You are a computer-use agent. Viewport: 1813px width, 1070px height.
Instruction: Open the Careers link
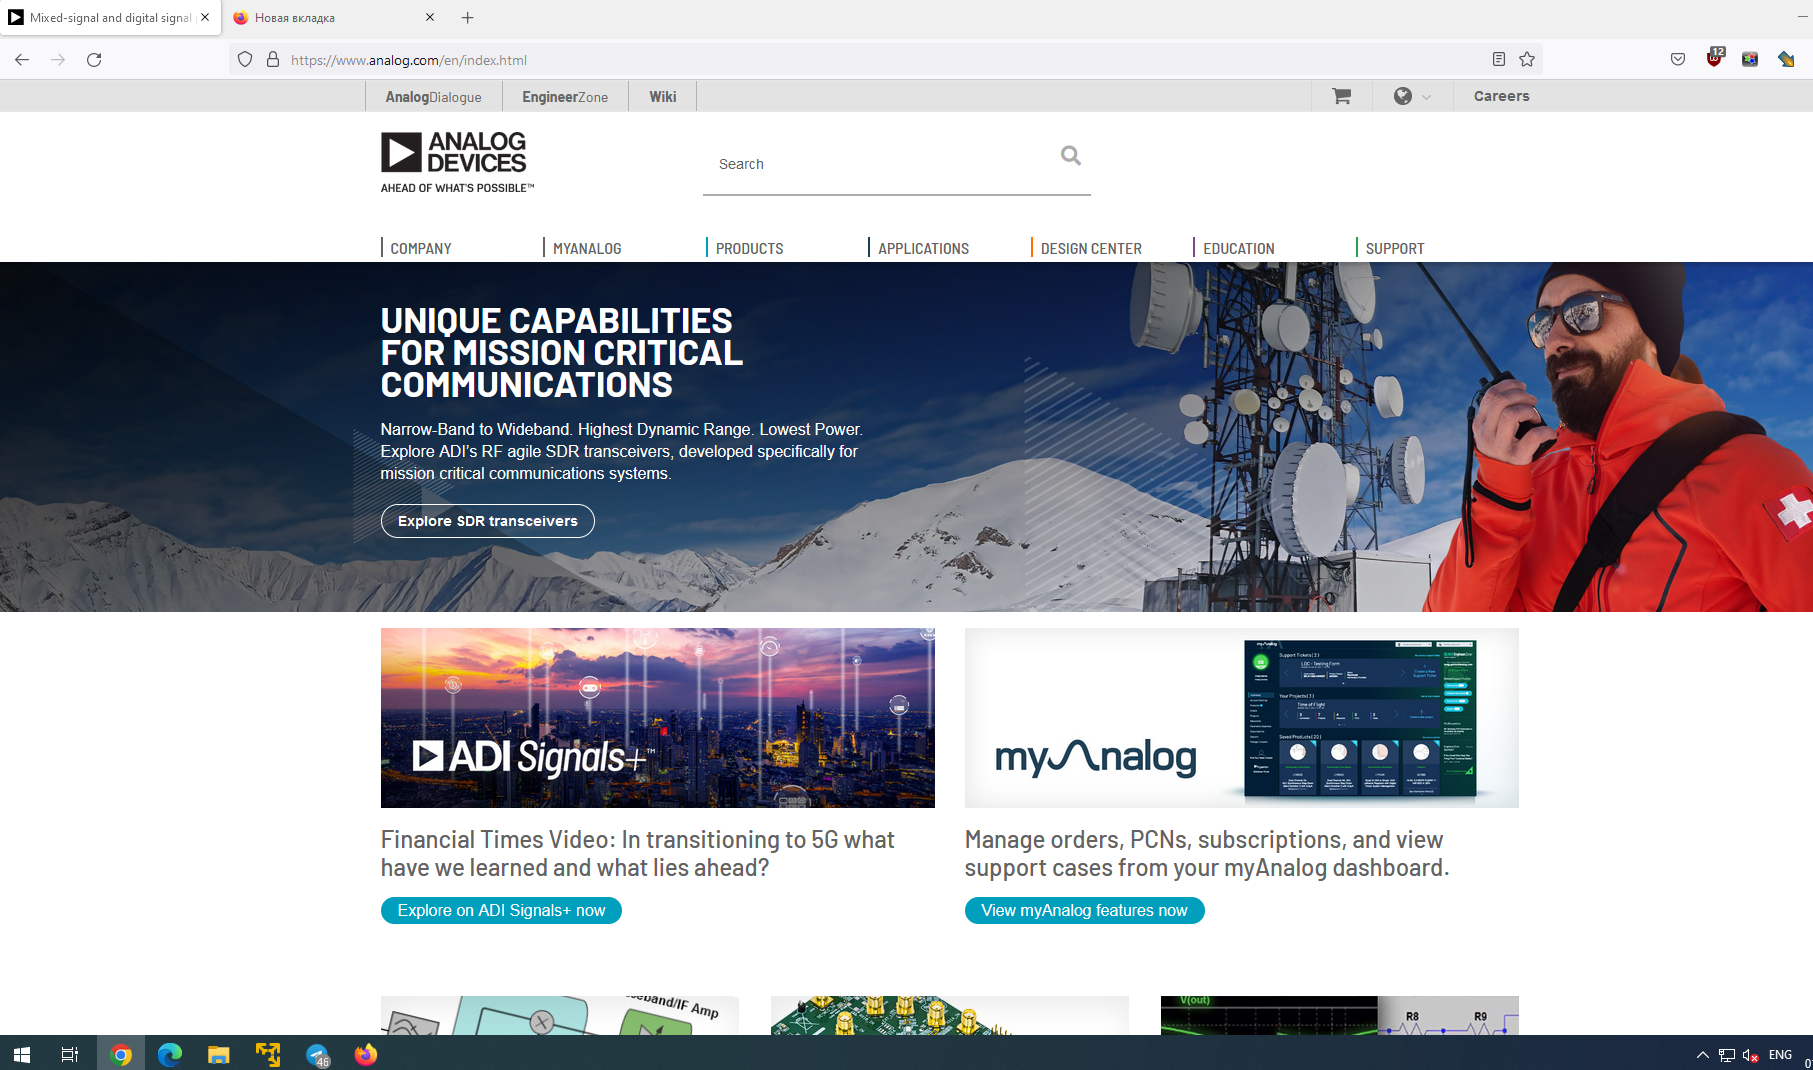[x=1501, y=96]
